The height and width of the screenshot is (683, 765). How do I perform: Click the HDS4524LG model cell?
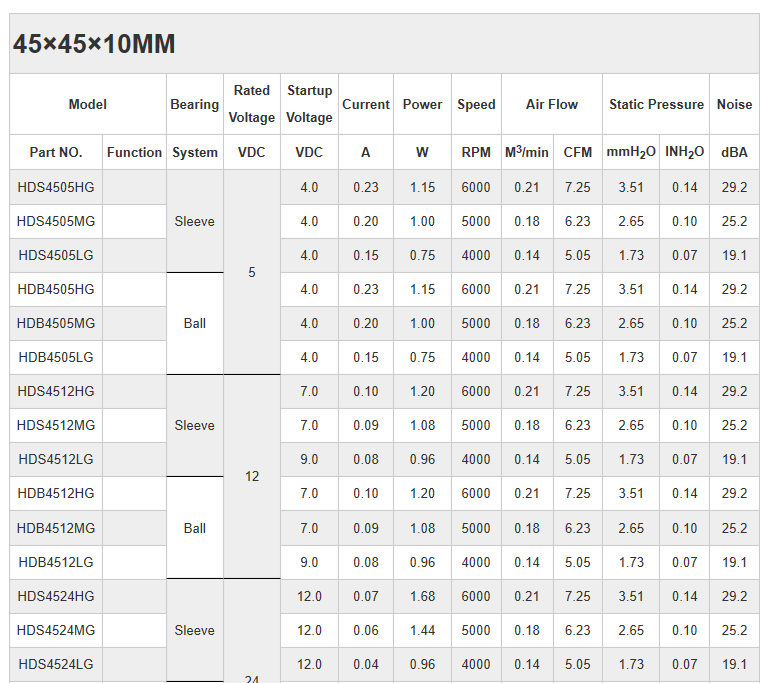(x=56, y=664)
